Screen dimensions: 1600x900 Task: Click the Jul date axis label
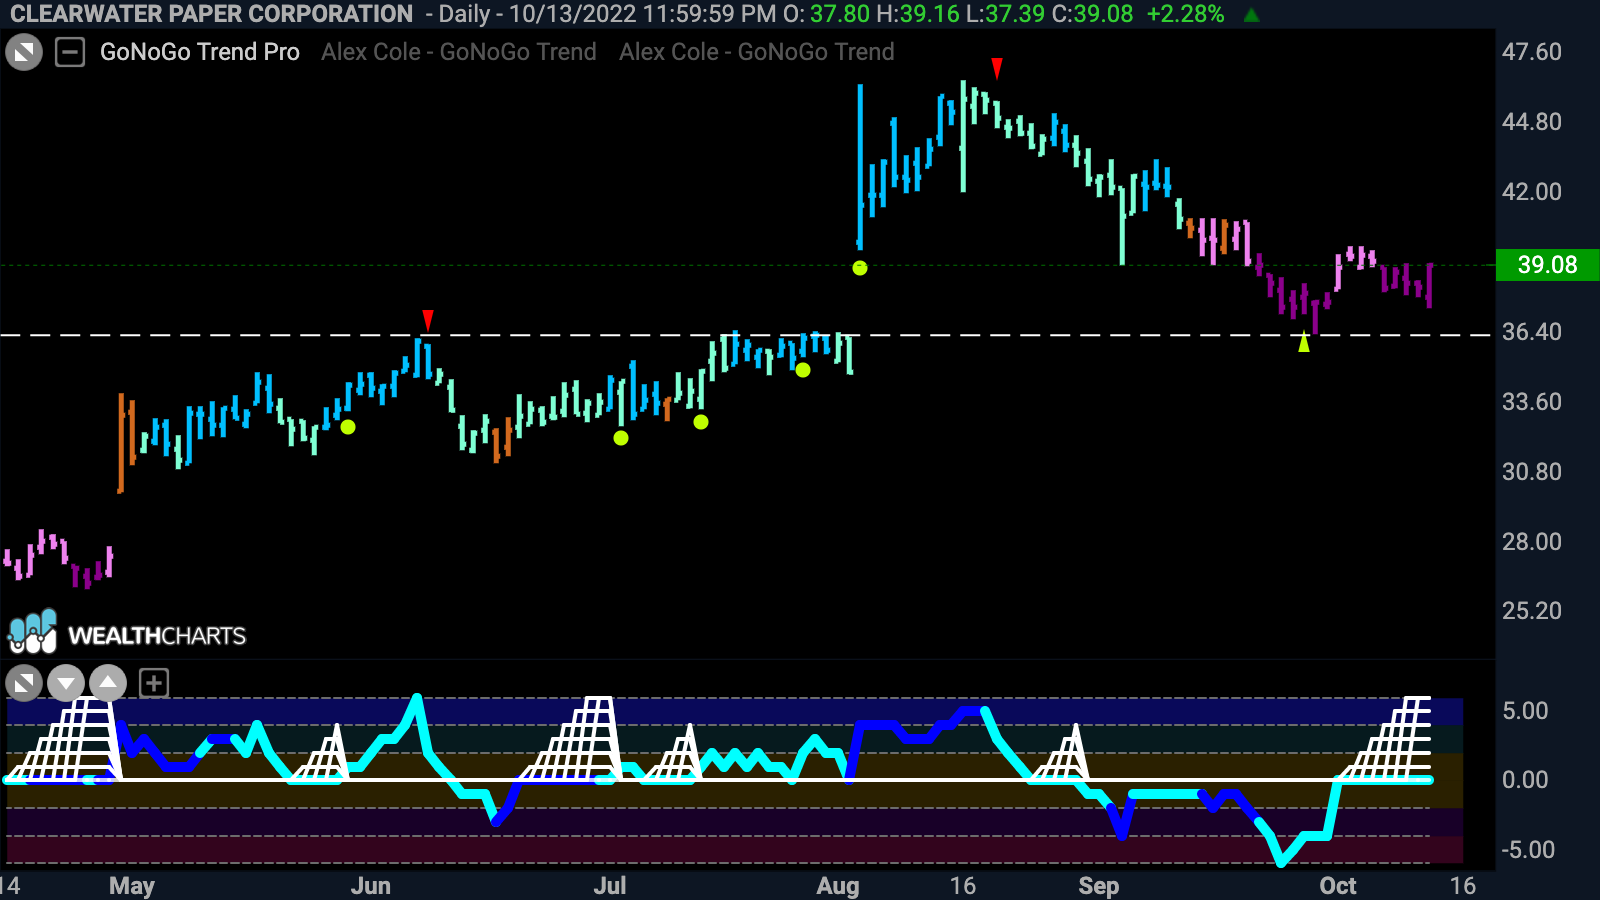(610, 886)
